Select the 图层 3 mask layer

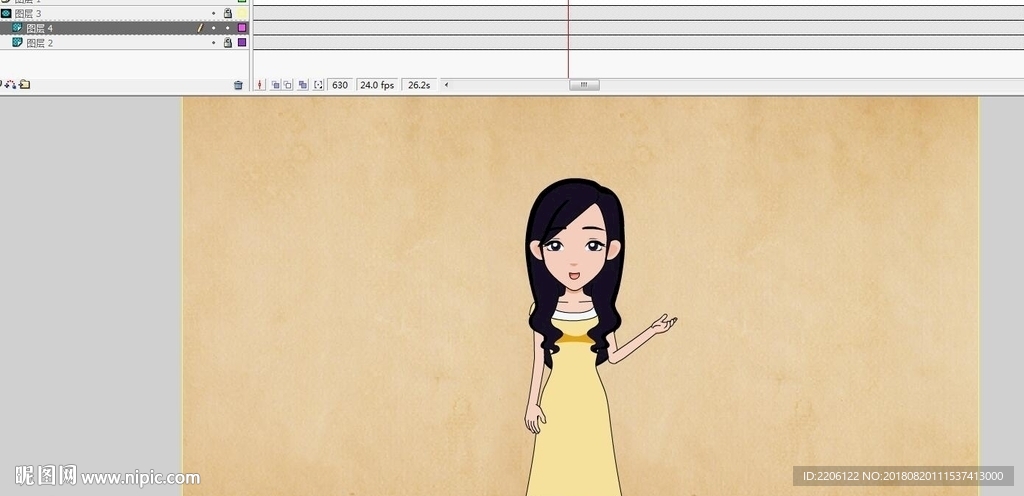click(124, 13)
